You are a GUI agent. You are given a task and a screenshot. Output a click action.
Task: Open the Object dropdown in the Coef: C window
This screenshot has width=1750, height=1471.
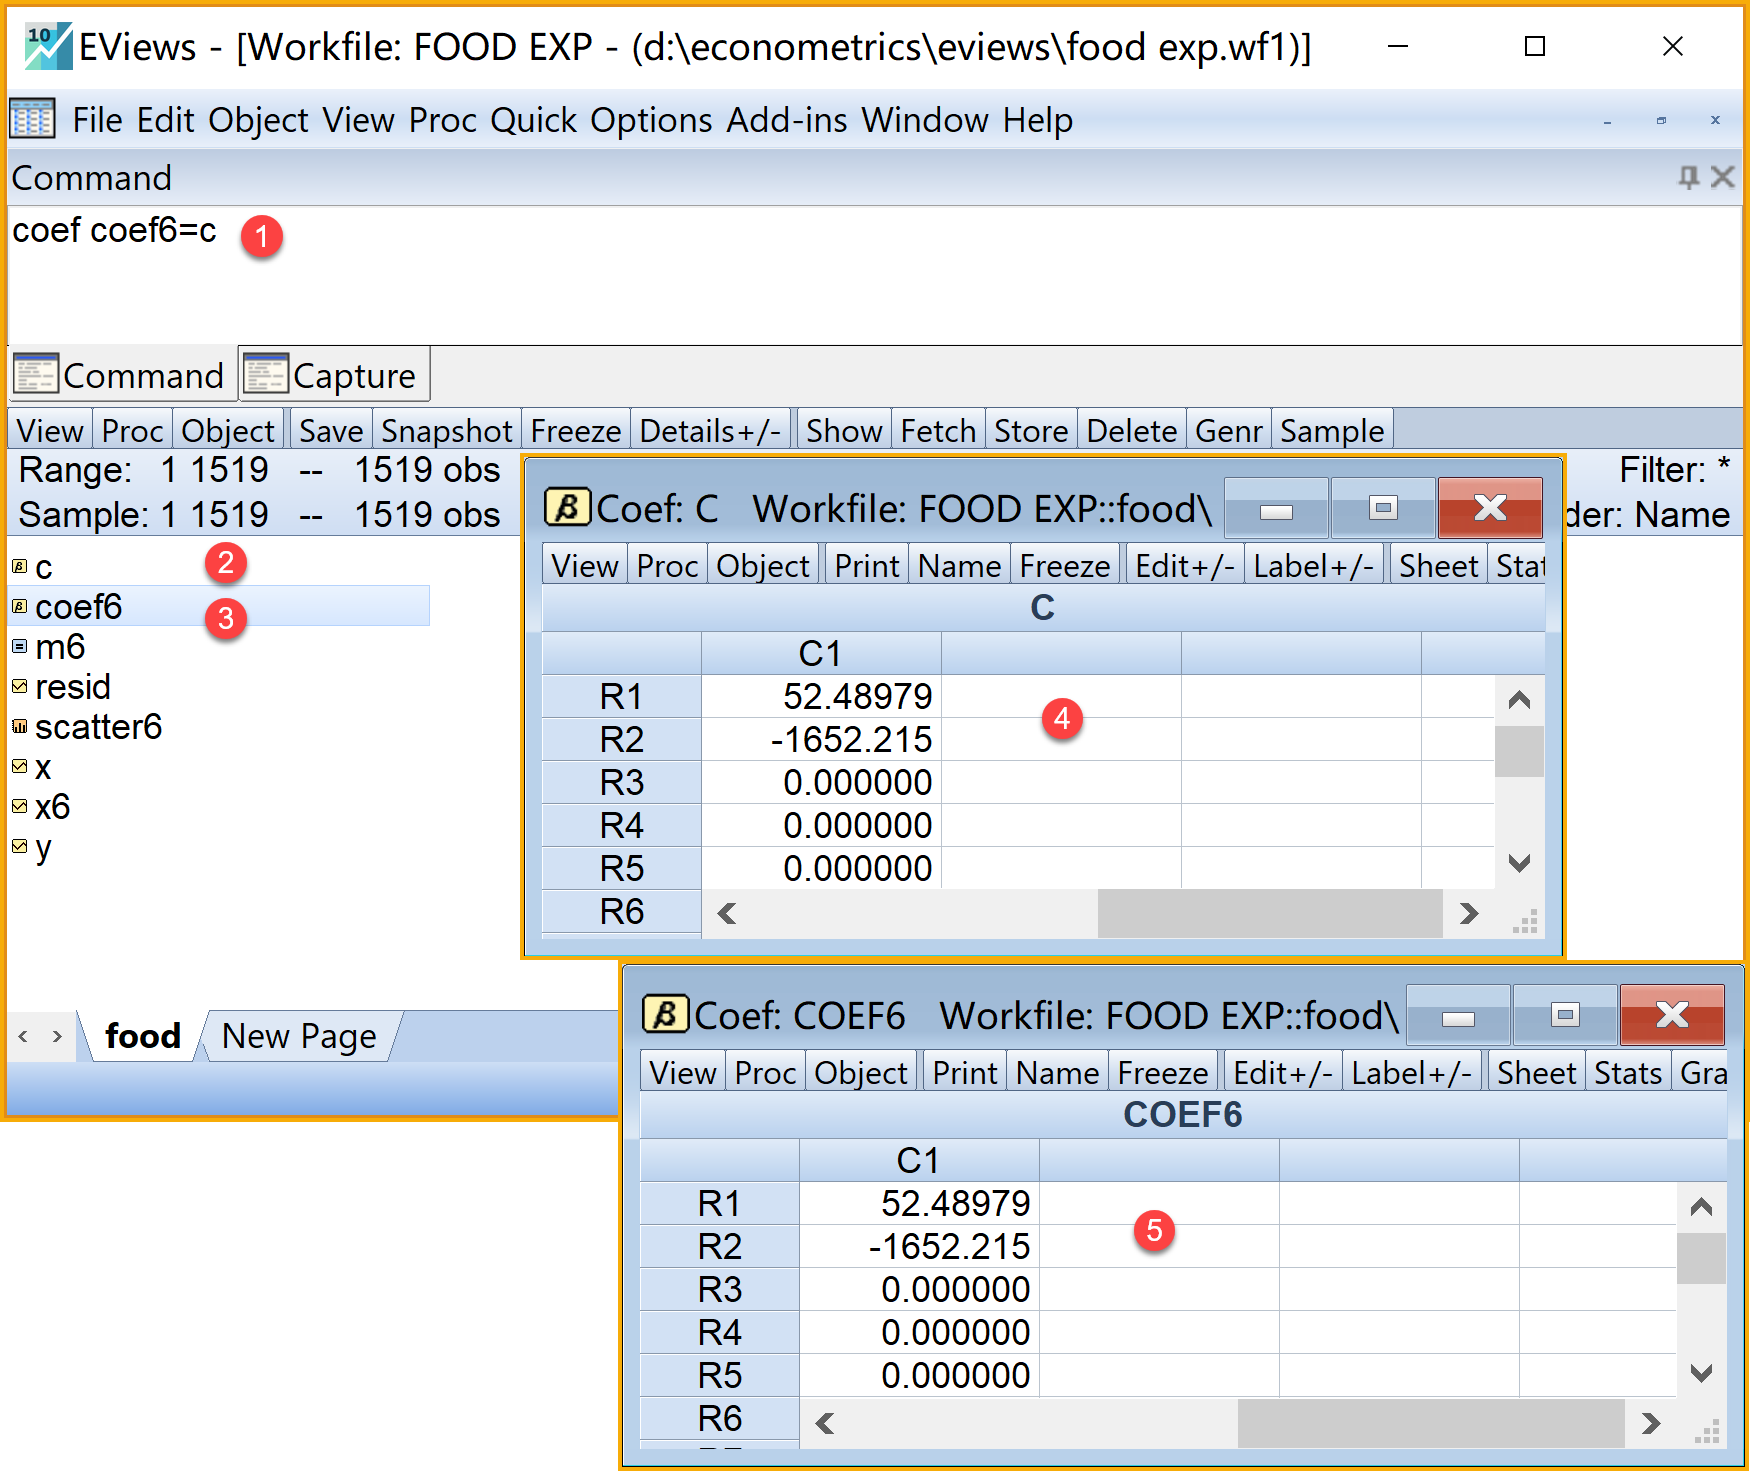click(x=762, y=566)
